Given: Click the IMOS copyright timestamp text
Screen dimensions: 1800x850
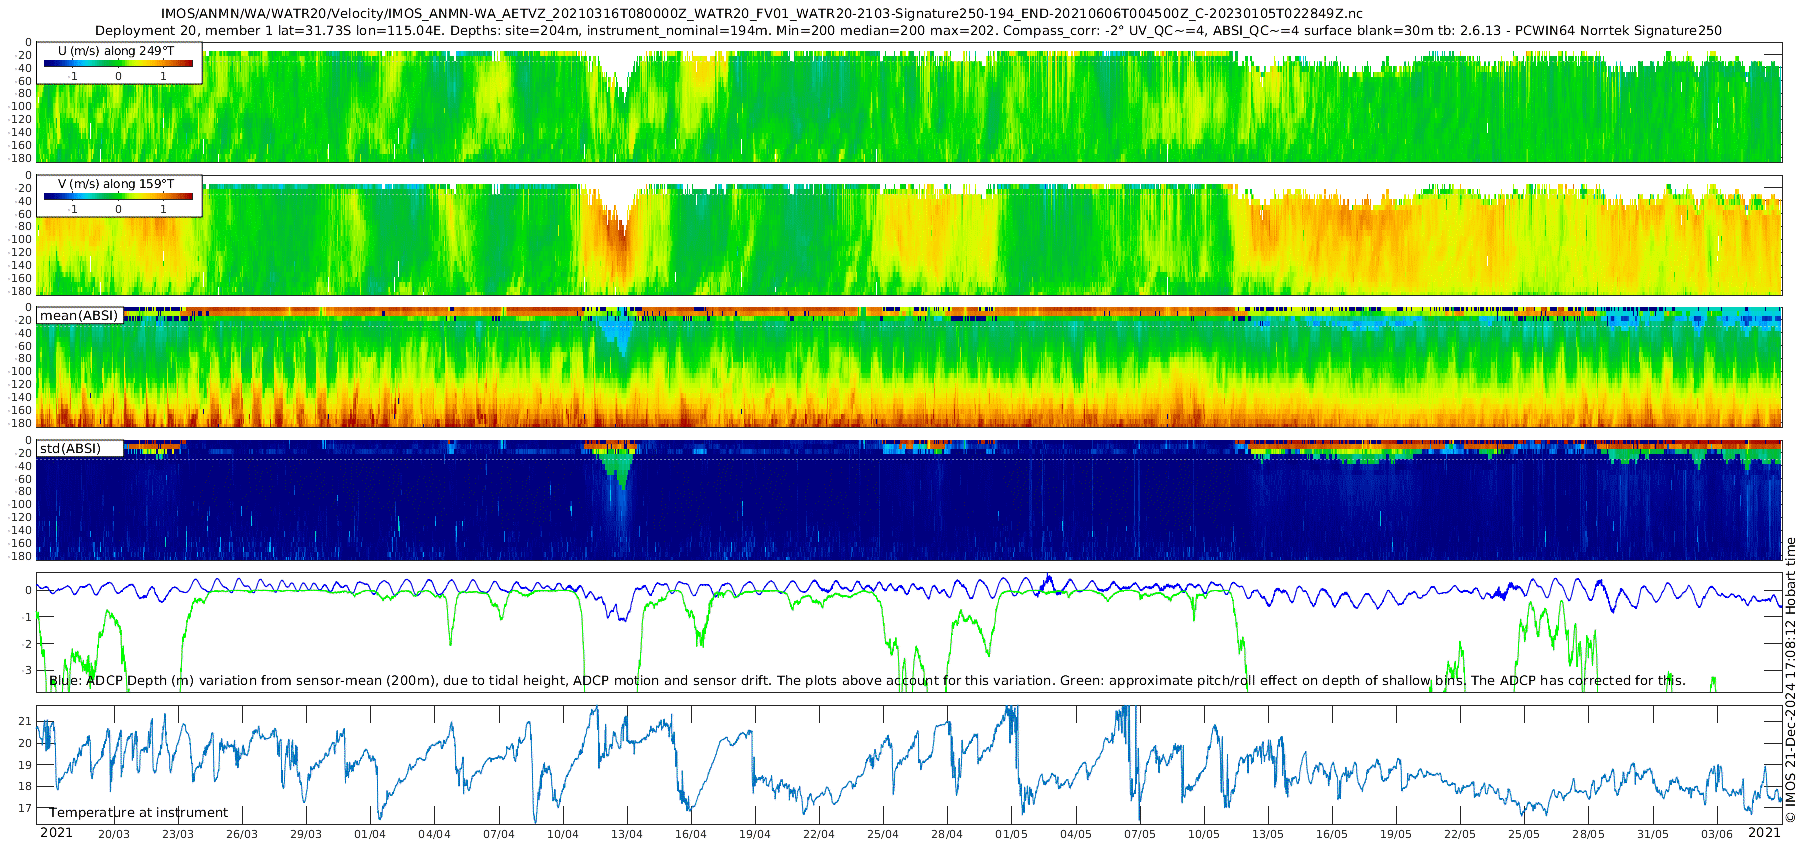Looking at the screenshot, I should 1790,680.
